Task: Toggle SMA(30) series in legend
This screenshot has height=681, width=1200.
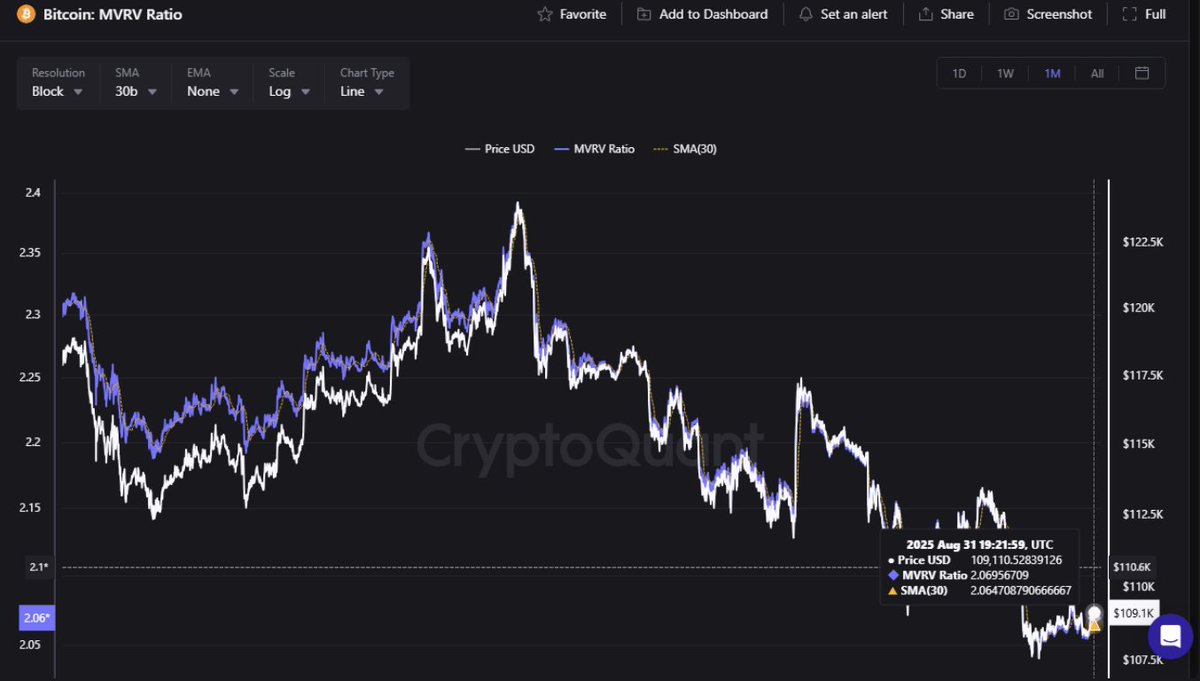Action: (685, 149)
